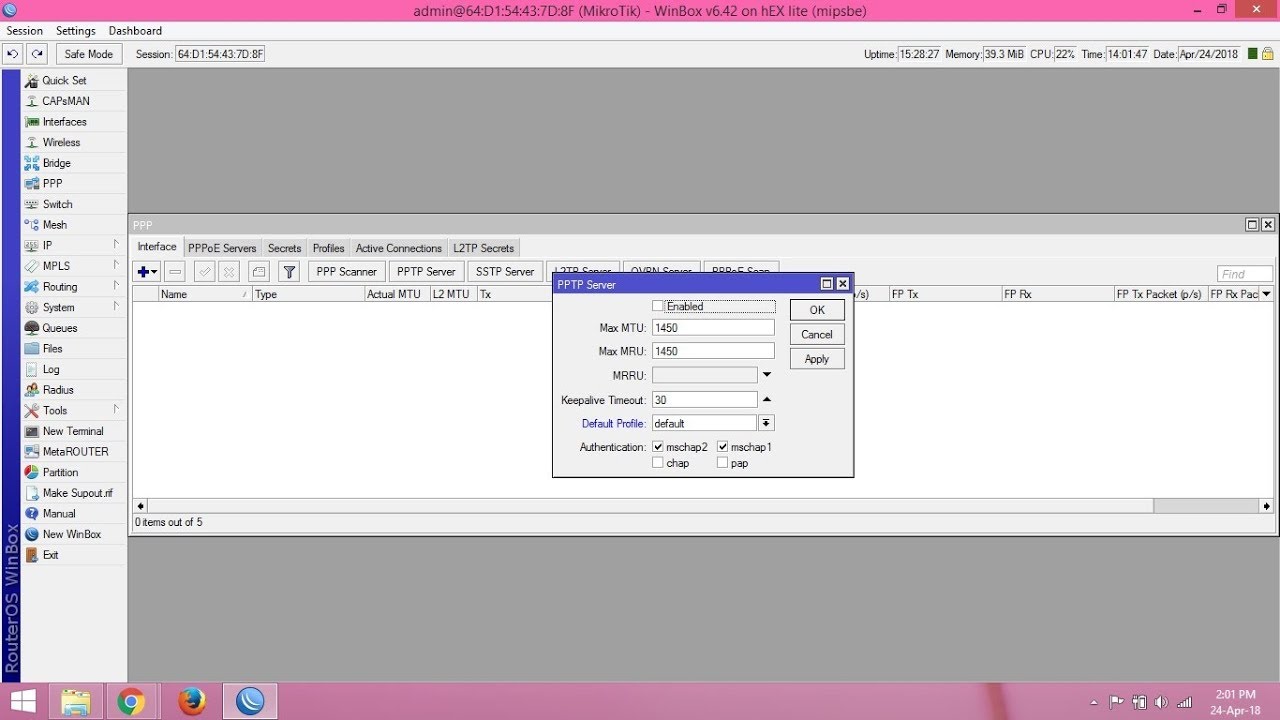Click the Max MTU input field

pos(713,327)
